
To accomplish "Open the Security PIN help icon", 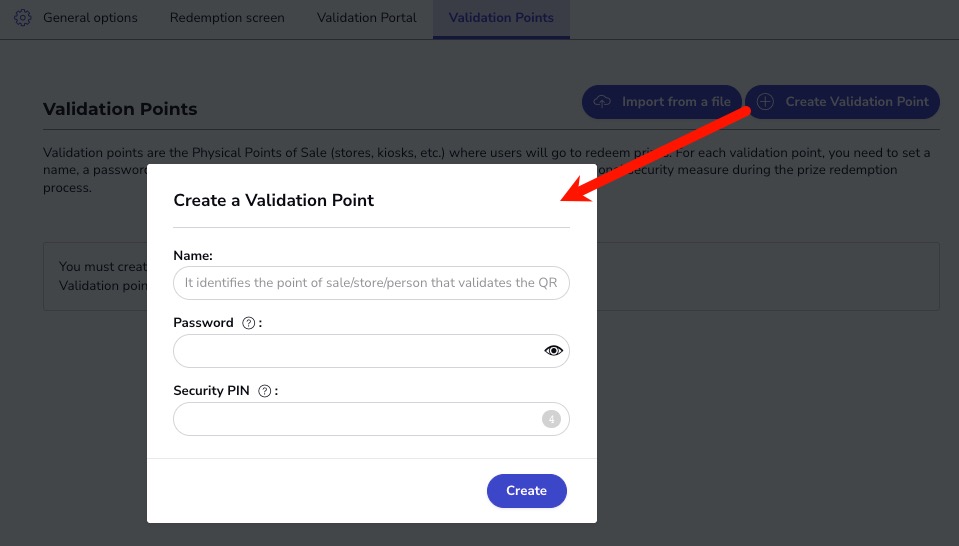I will (x=264, y=391).
